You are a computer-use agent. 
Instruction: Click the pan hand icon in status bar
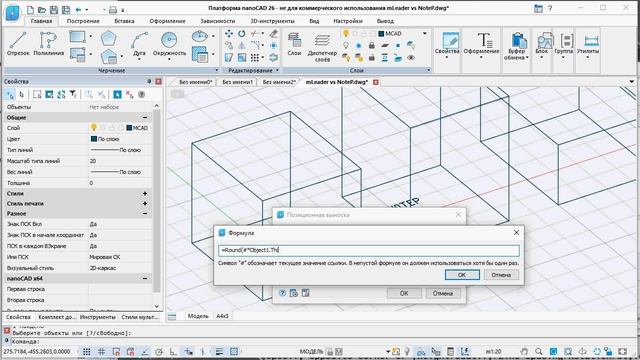[x=524, y=351]
